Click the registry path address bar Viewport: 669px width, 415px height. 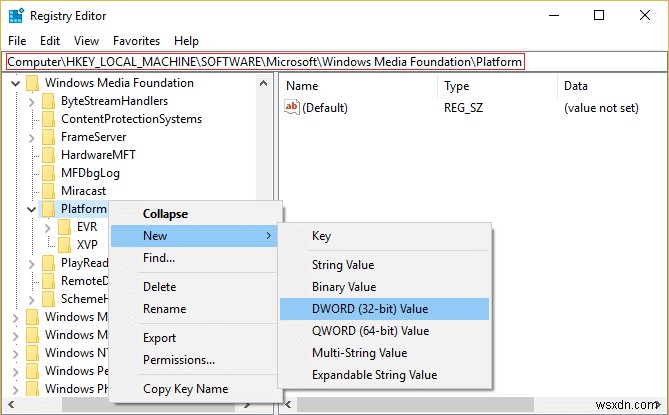265,62
